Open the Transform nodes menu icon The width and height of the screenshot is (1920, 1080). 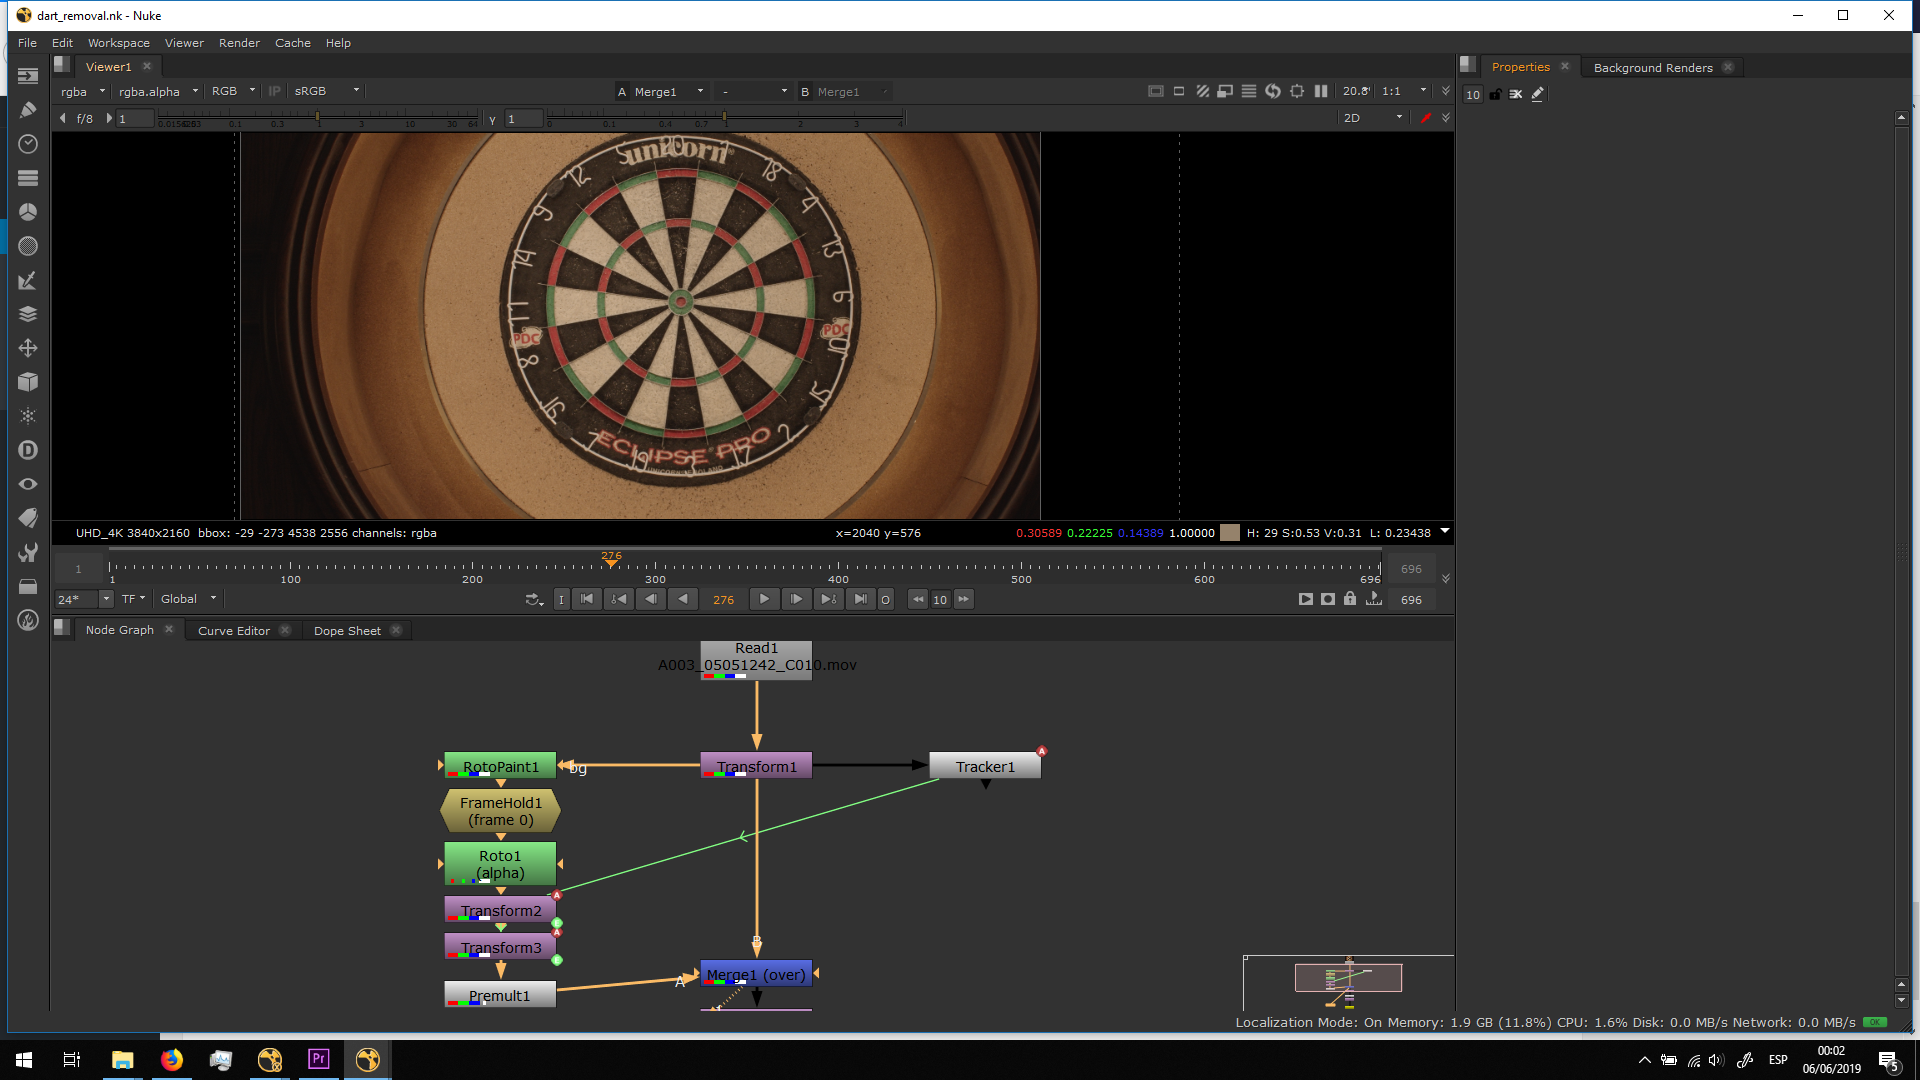click(28, 348)
